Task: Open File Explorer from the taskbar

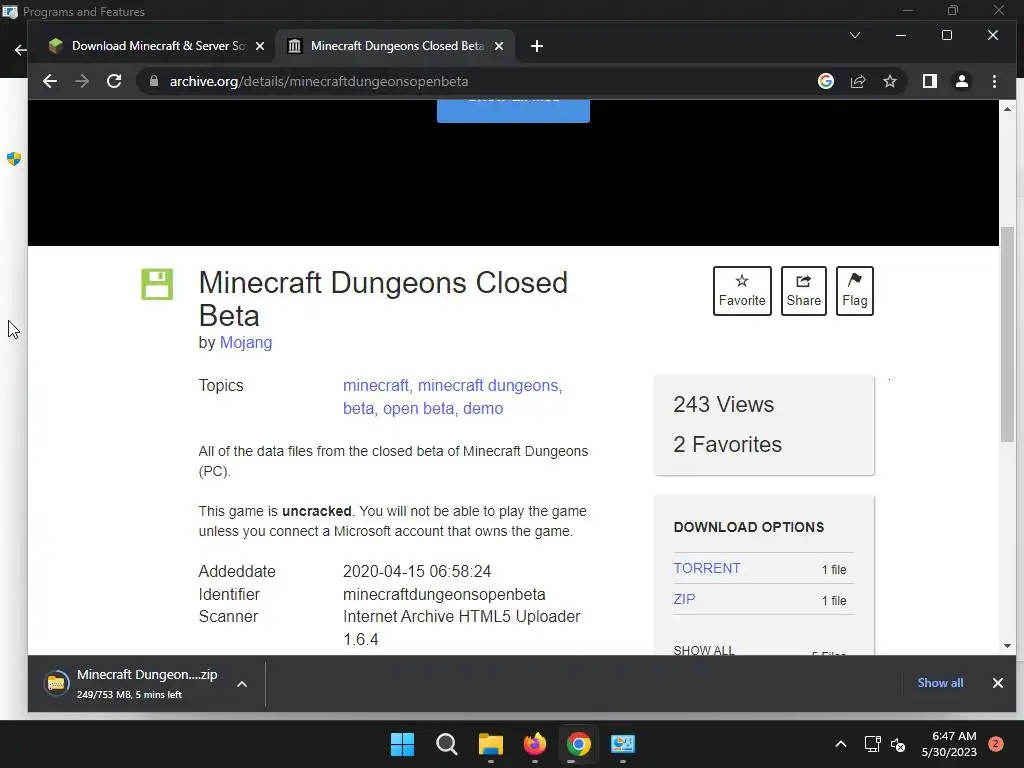Action: click(490, 744)
